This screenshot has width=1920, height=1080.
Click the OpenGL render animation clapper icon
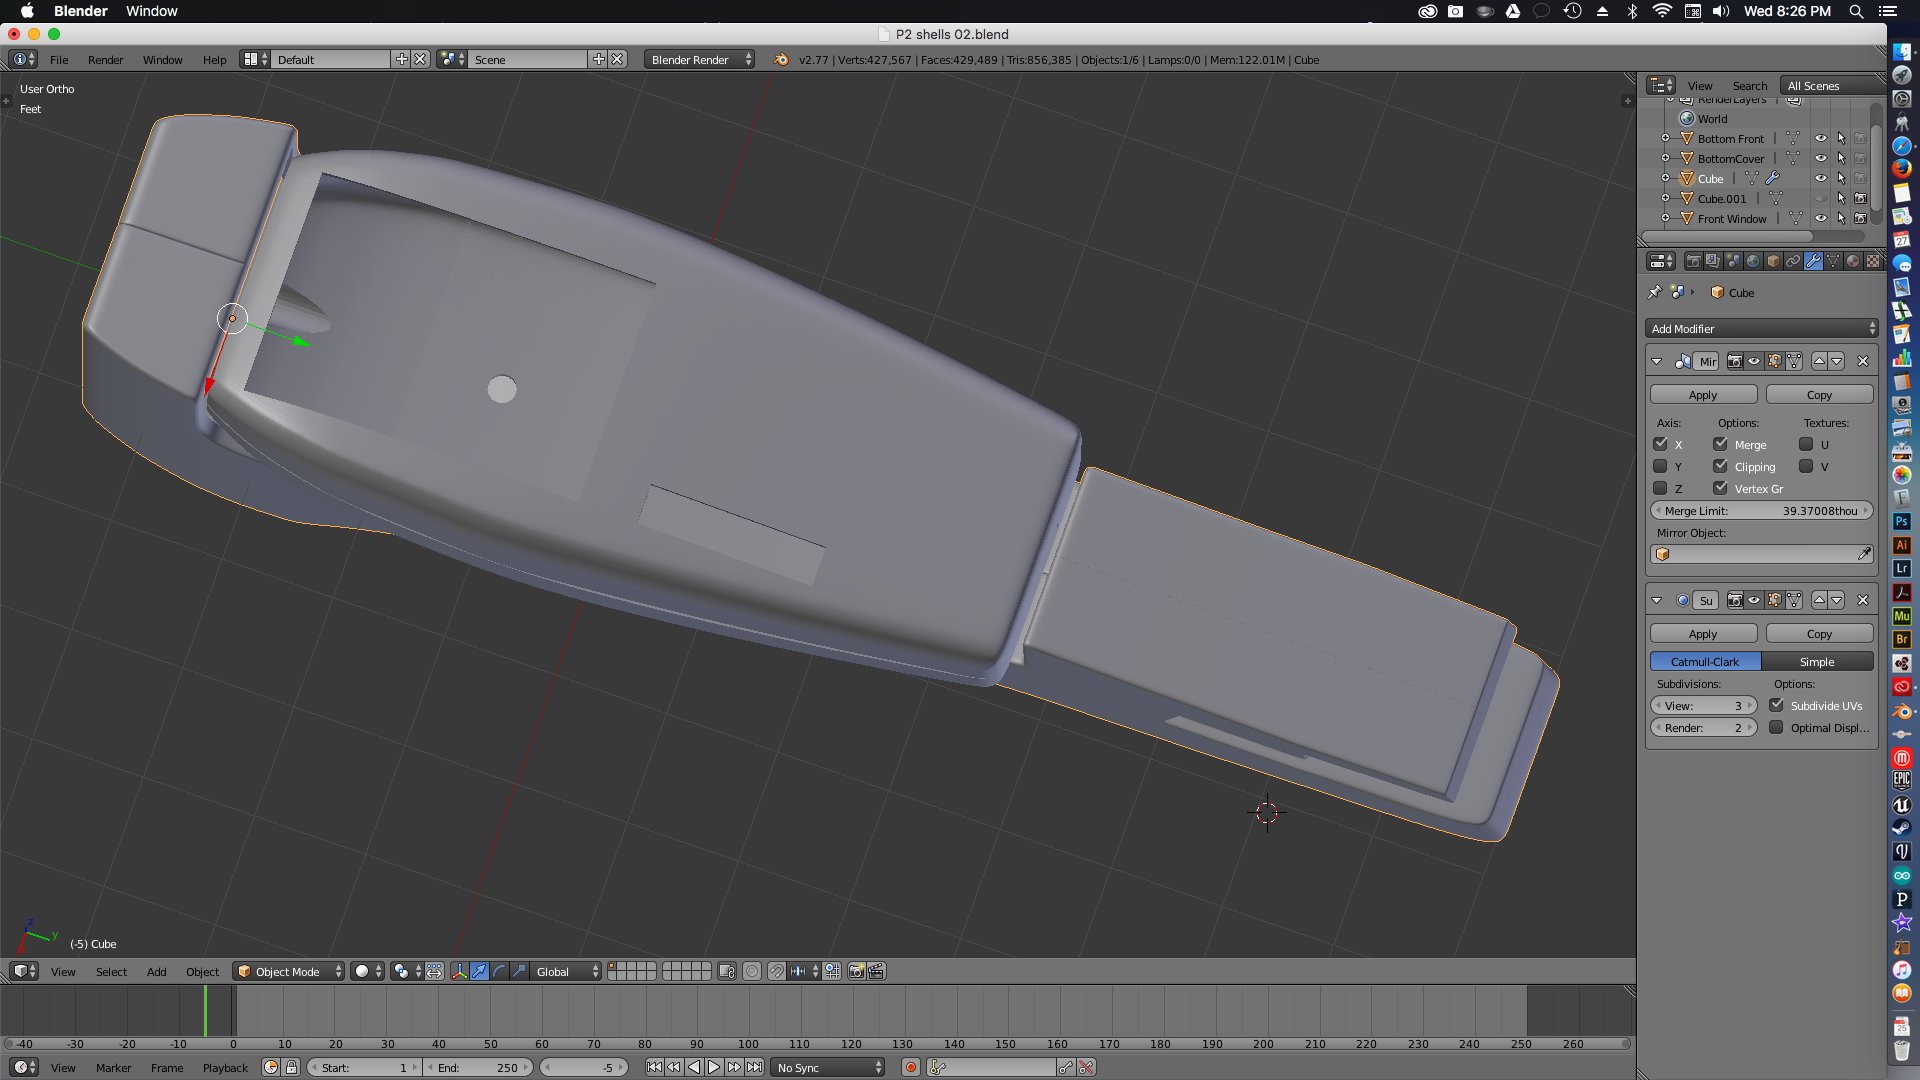pyautogui.click(x=876, y=971)
